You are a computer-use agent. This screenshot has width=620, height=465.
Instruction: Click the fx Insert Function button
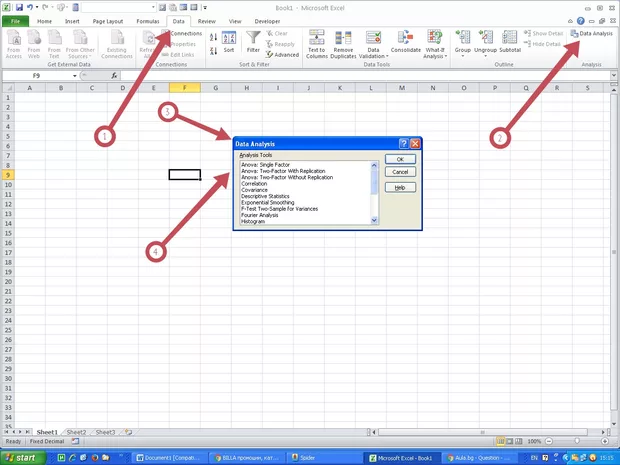pos(114,76)
